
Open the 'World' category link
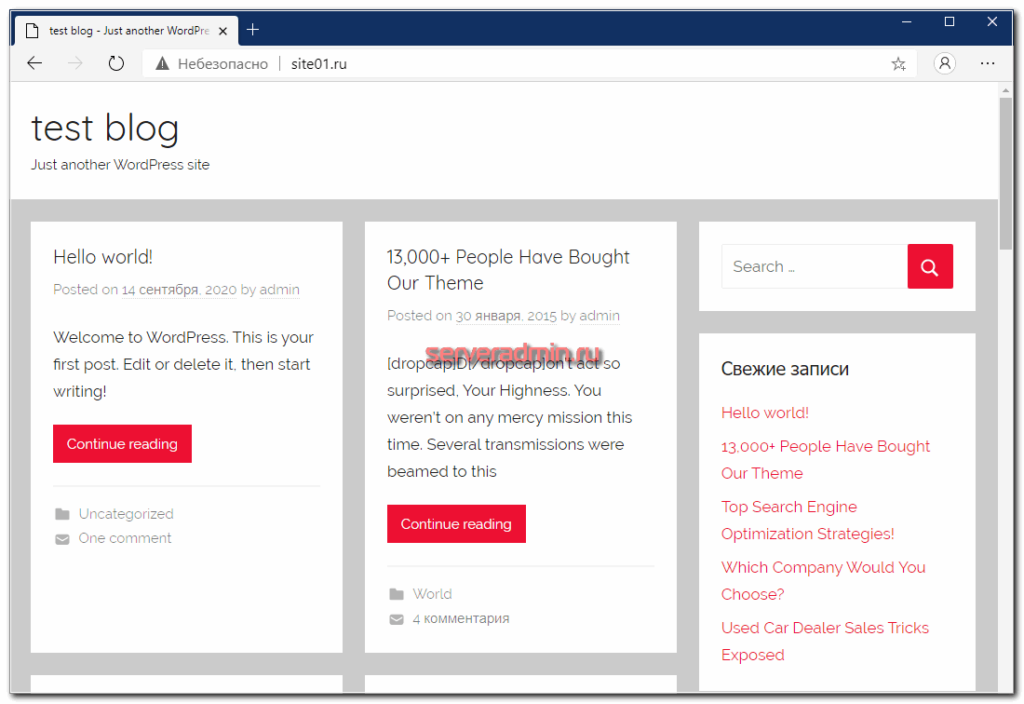click(x=433, y=593)
